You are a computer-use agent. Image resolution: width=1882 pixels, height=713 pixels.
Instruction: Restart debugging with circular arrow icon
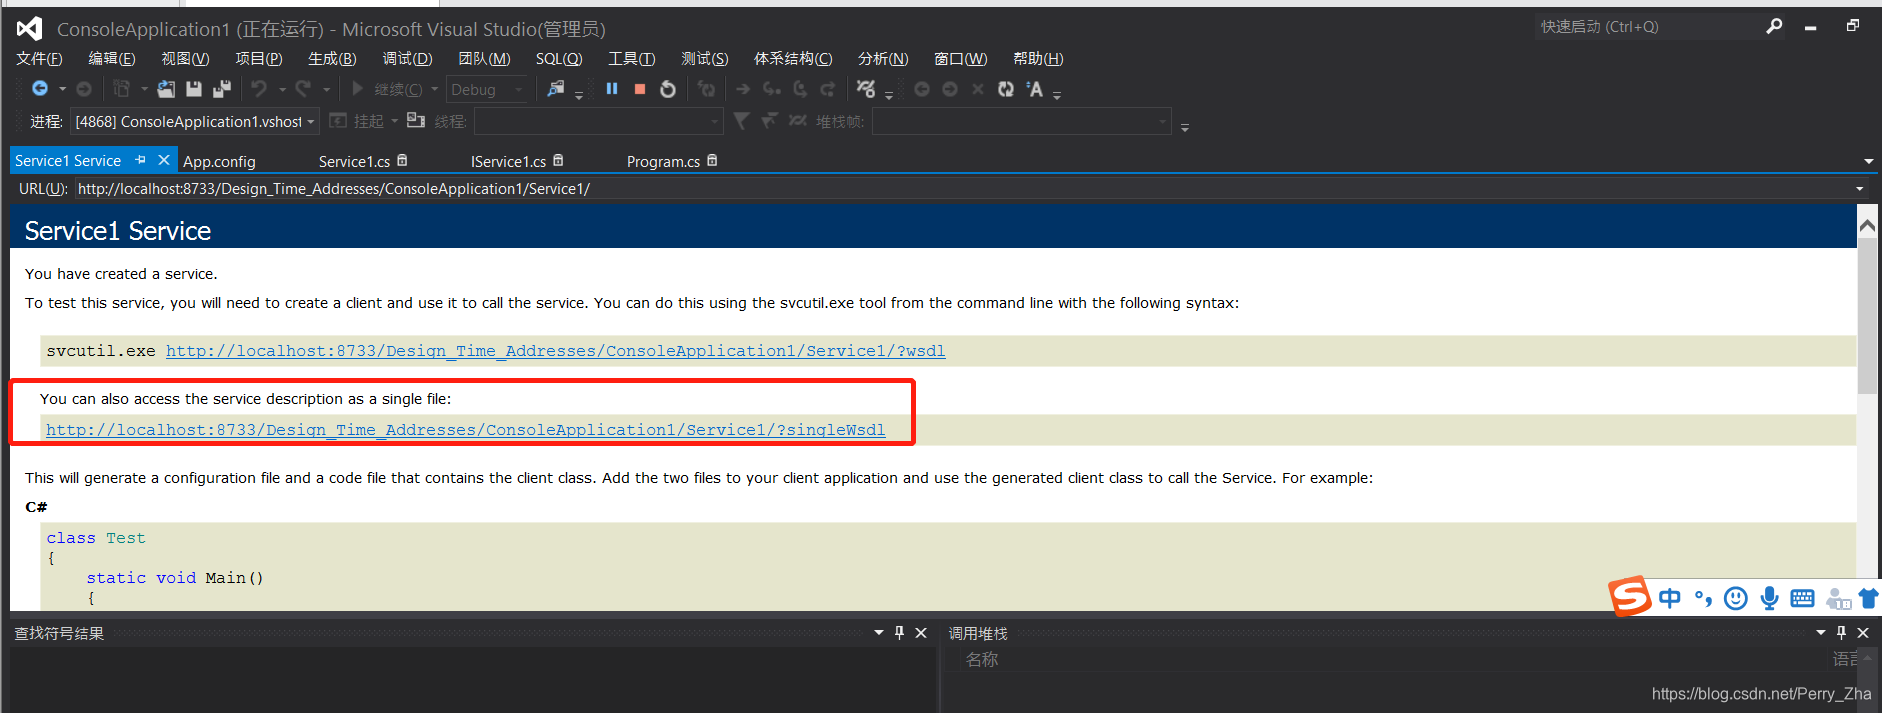click(668, 89)
